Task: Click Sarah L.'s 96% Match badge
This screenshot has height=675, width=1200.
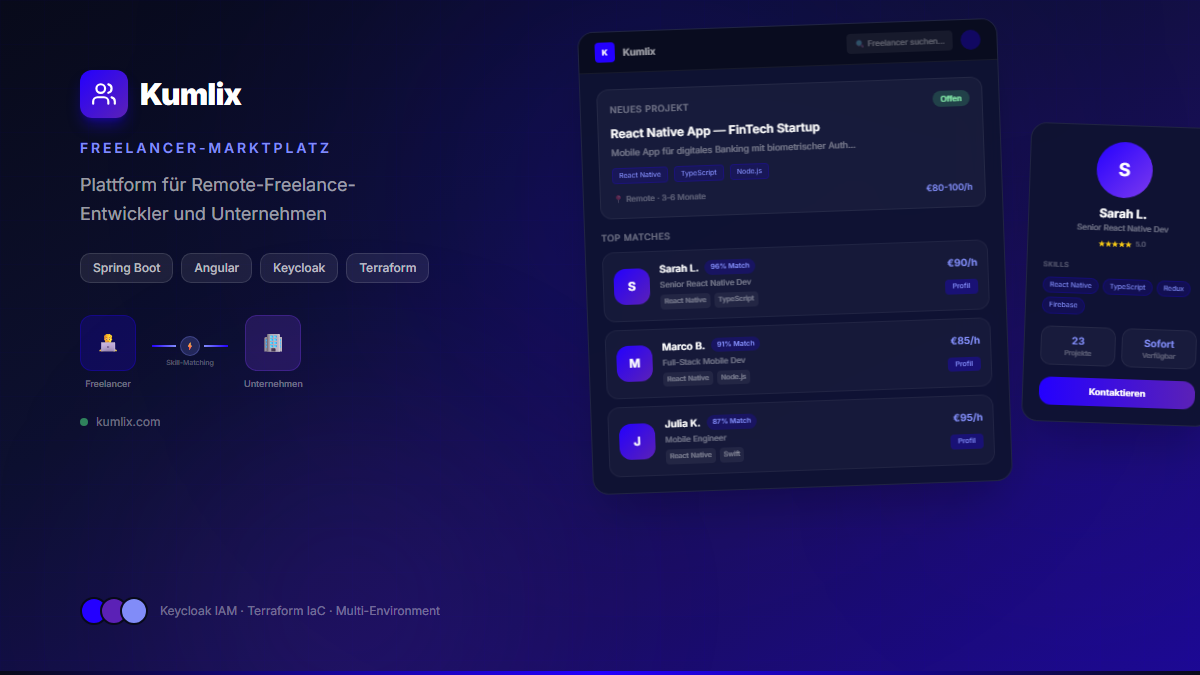Action: pos(730,266)
